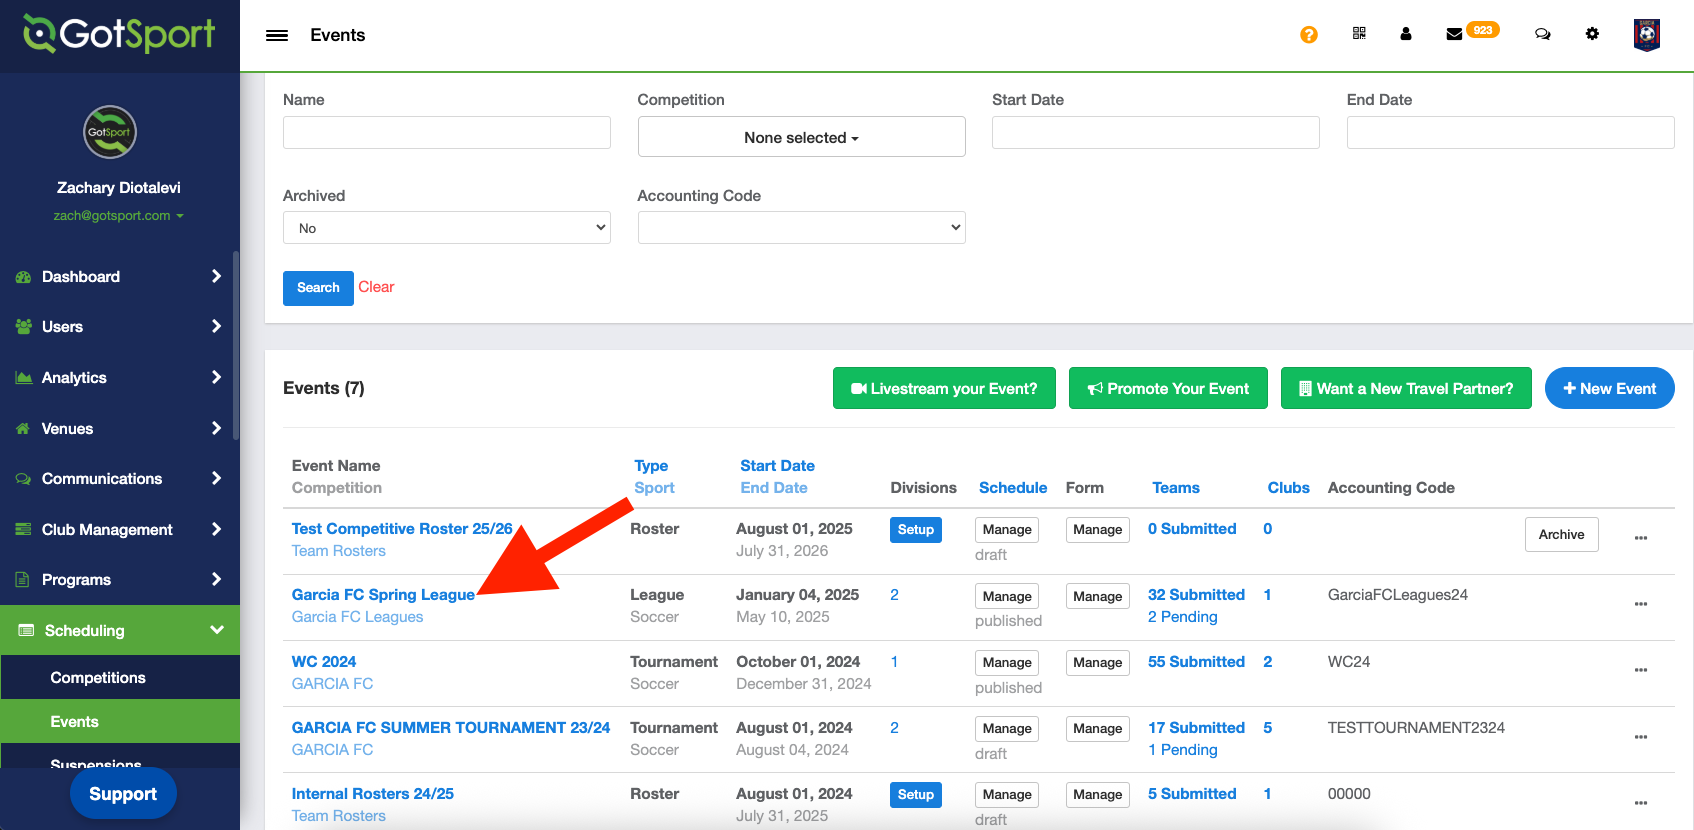Open the zach@gotsport.com account dropdown
The image size is (1694, 830).
[x=118, y=216]
